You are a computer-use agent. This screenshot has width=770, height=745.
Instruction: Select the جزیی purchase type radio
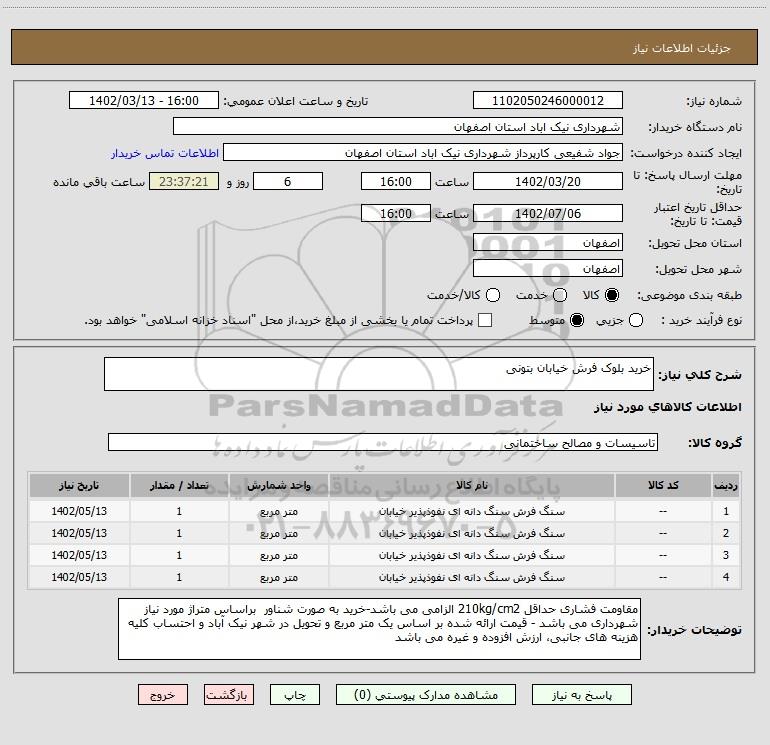click(636, 320)
